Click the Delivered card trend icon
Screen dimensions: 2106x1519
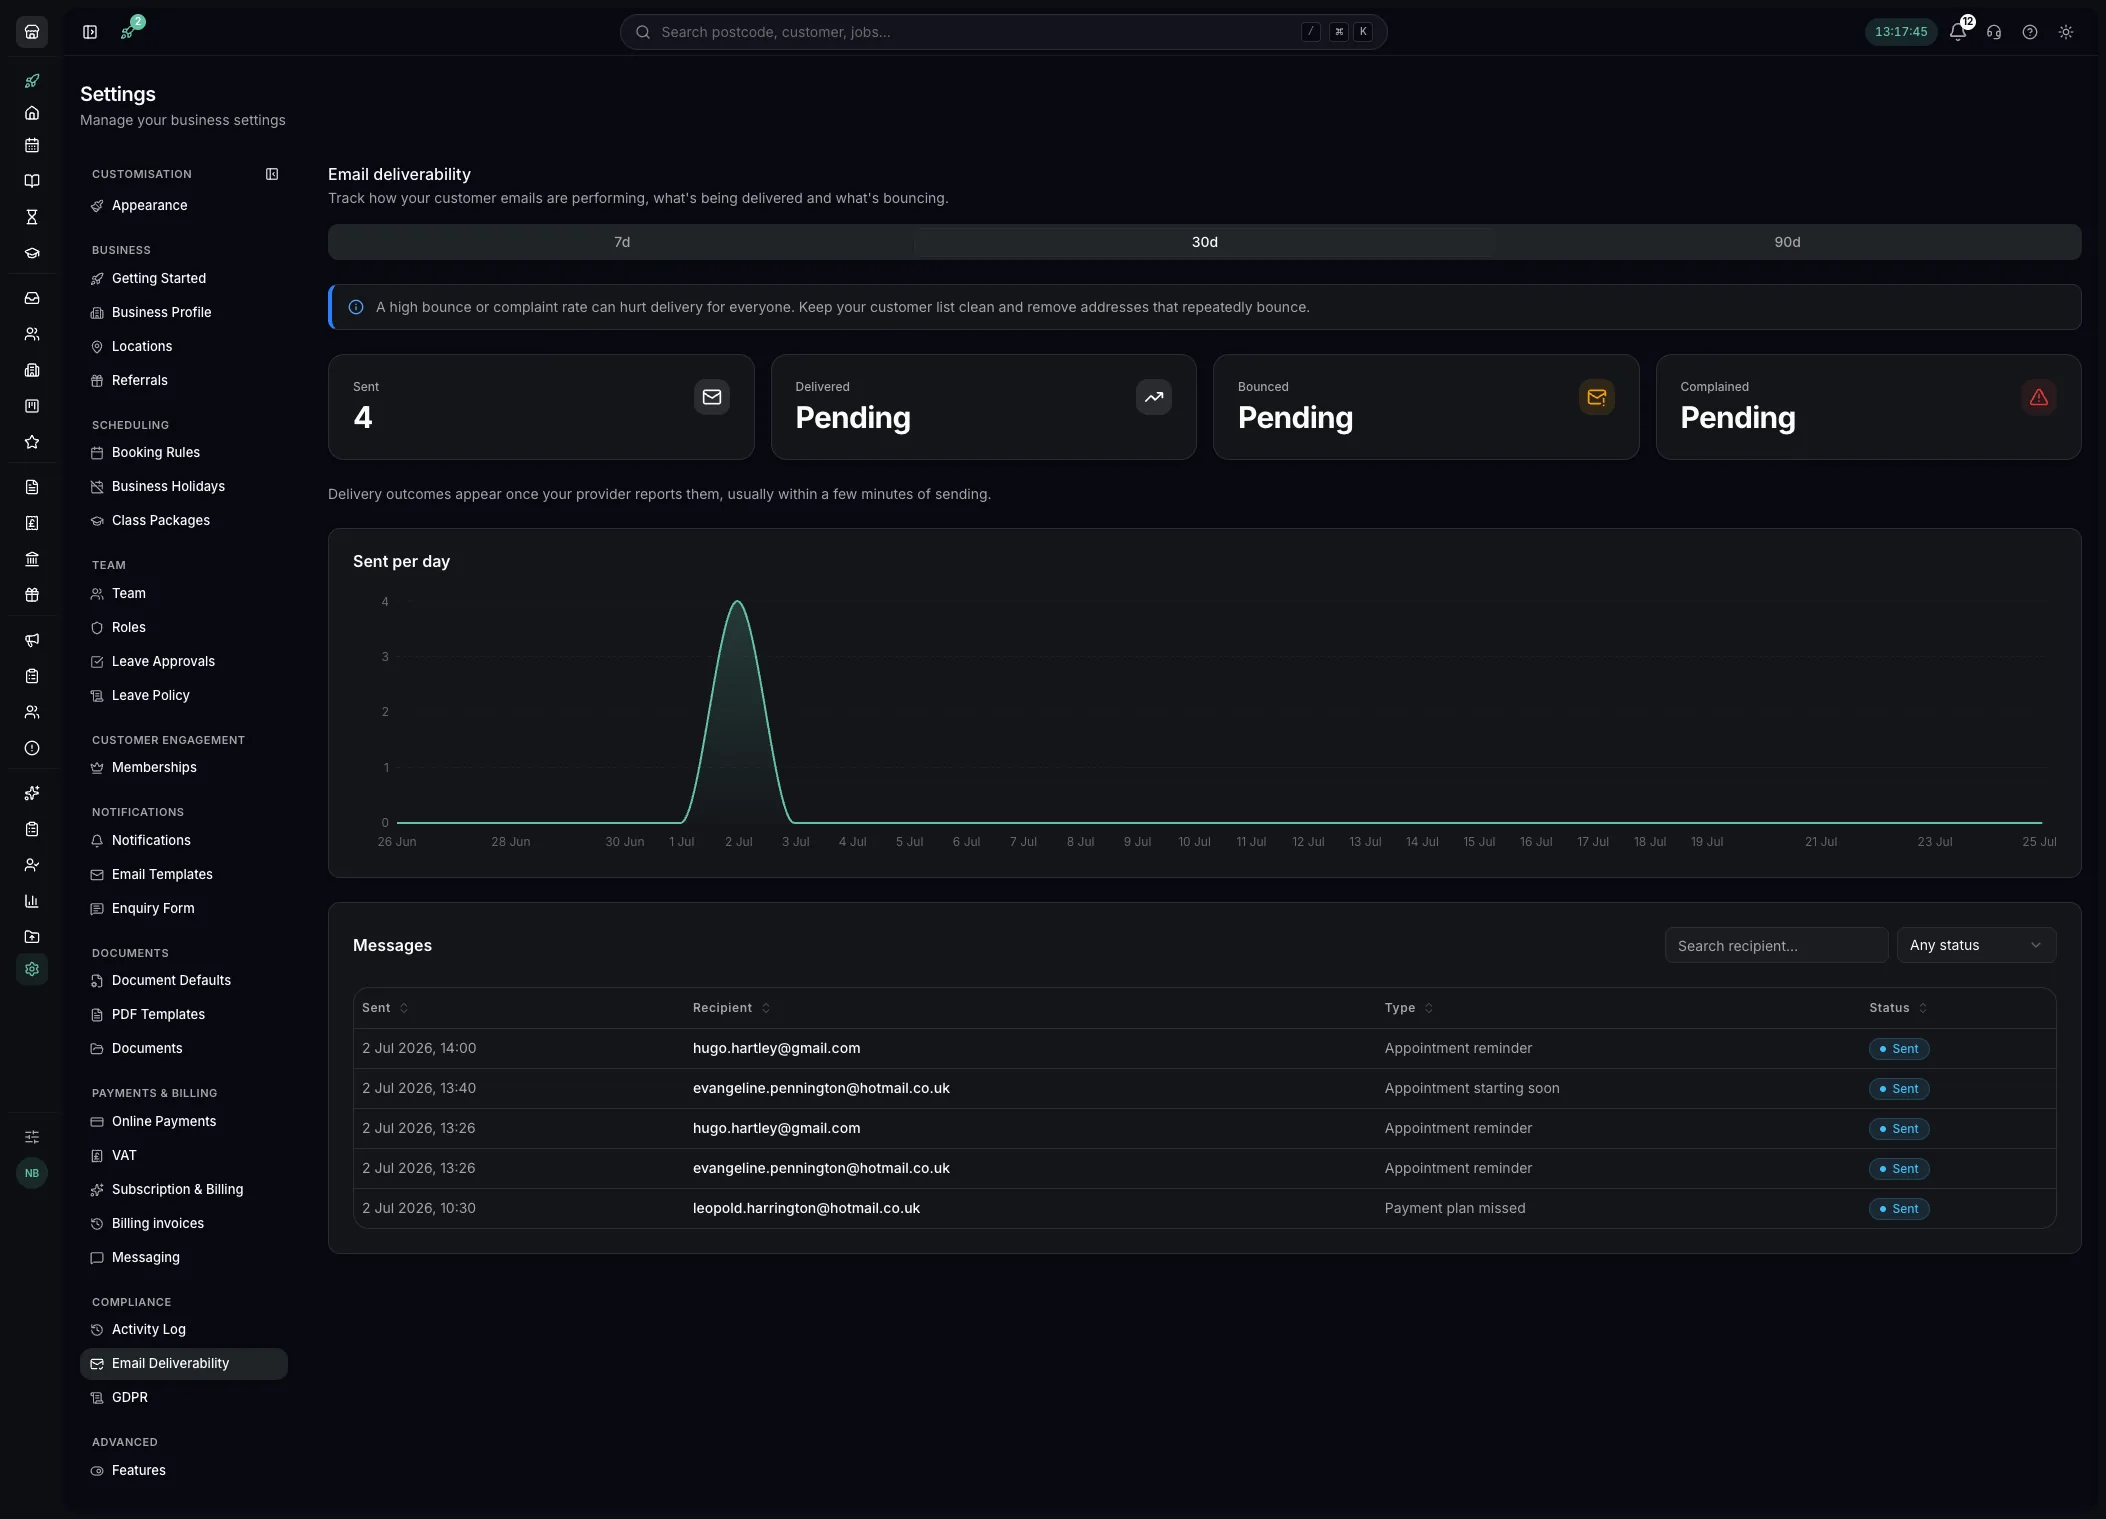(x=1153, y=397)
